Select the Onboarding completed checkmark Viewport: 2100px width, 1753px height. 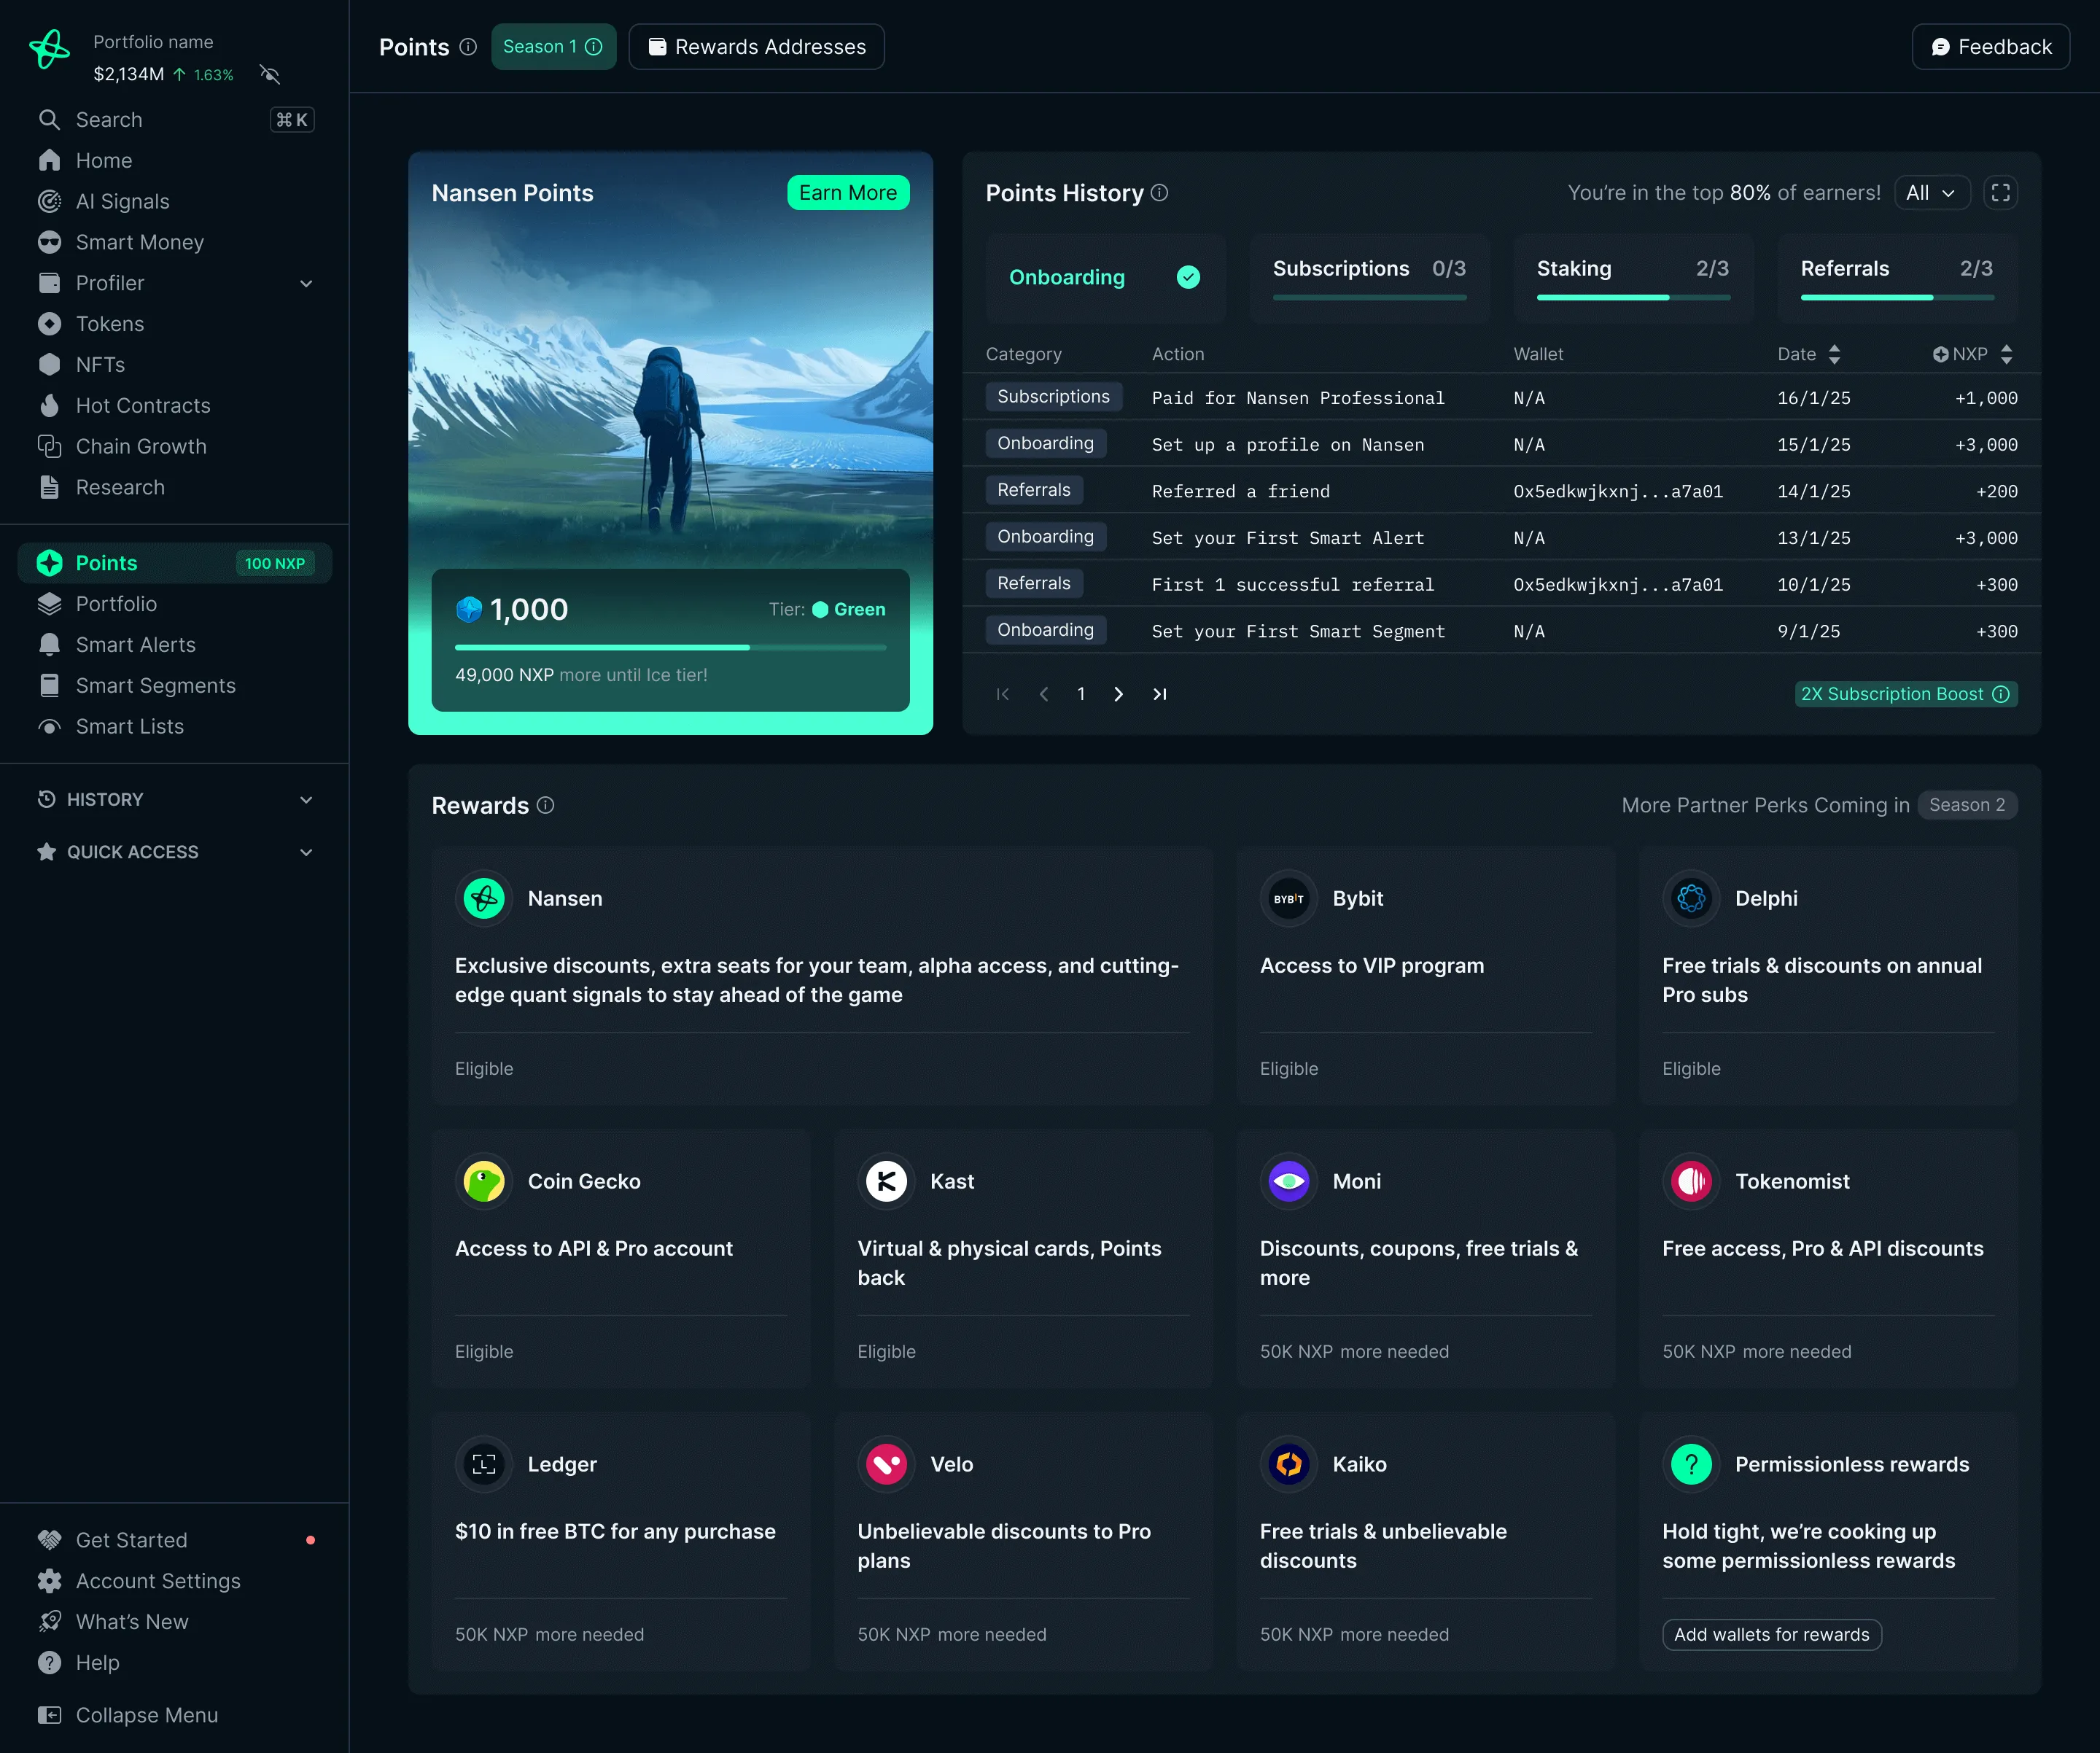pyautogui.click(x=1188, y=277)
